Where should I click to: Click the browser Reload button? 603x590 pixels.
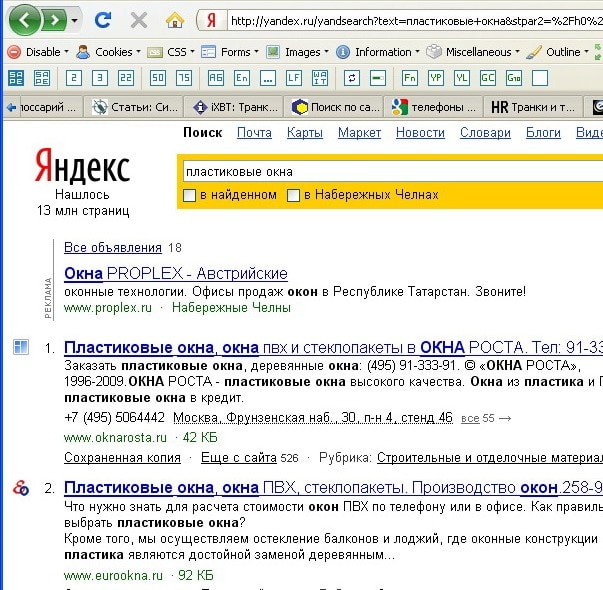tap(102, 19)
